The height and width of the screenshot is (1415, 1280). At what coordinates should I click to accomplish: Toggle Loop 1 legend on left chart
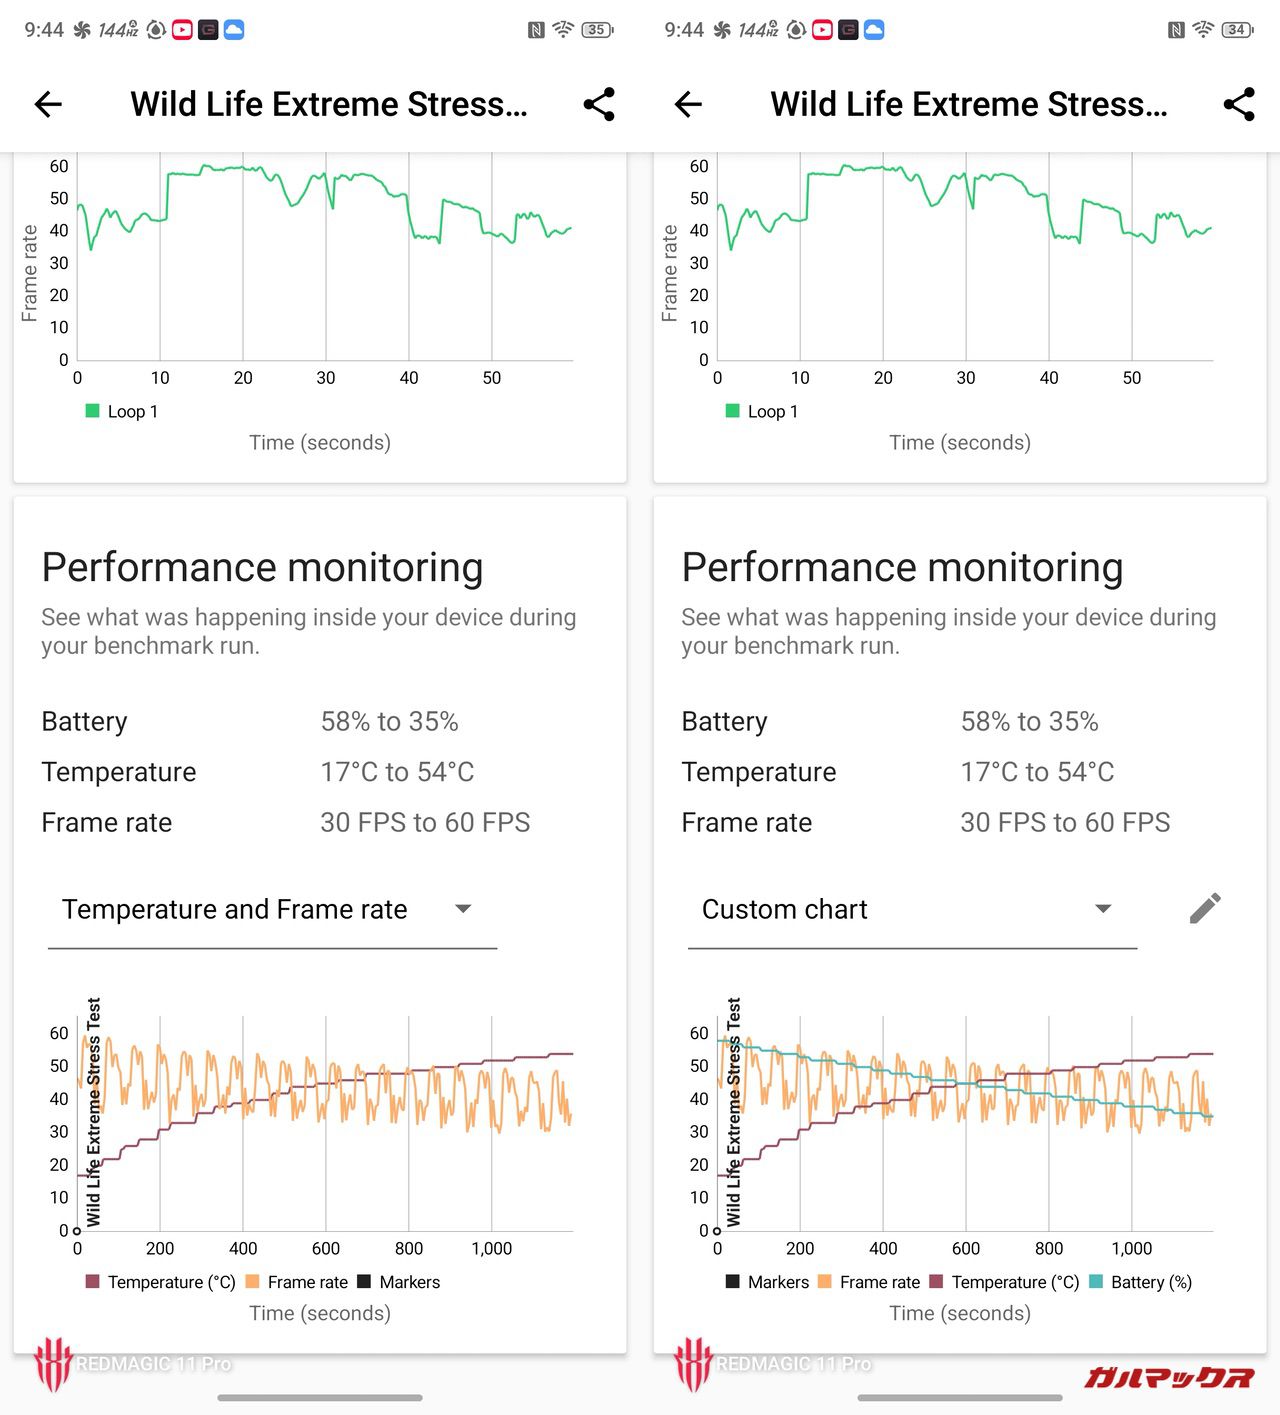coord(122,411)
